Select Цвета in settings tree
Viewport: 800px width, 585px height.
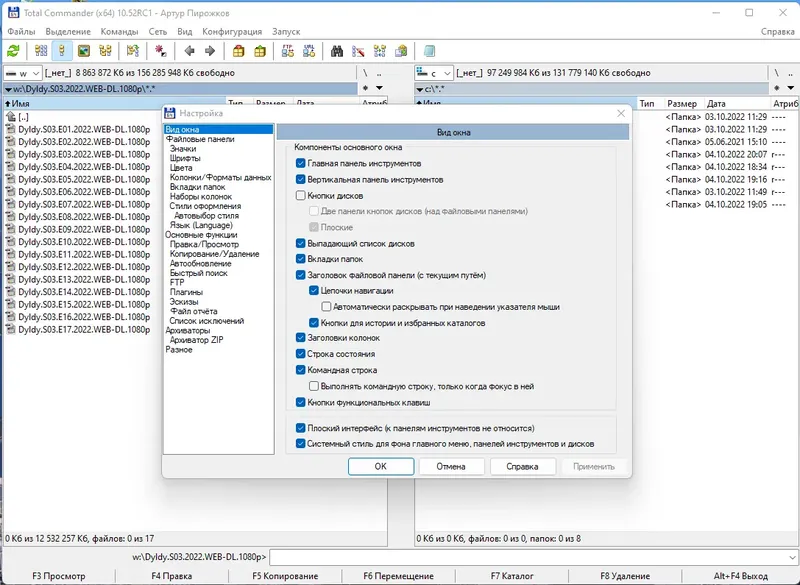click(181, 168)
